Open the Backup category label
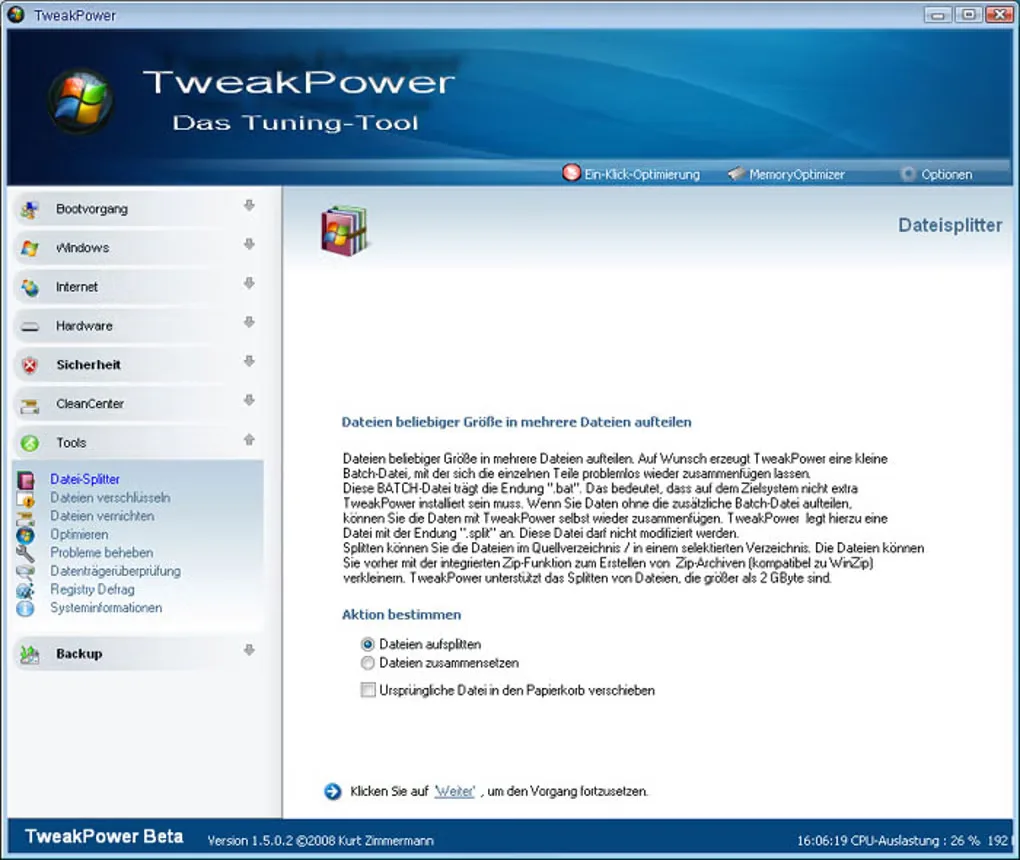 pyautogui.click(x=79, y=654)
